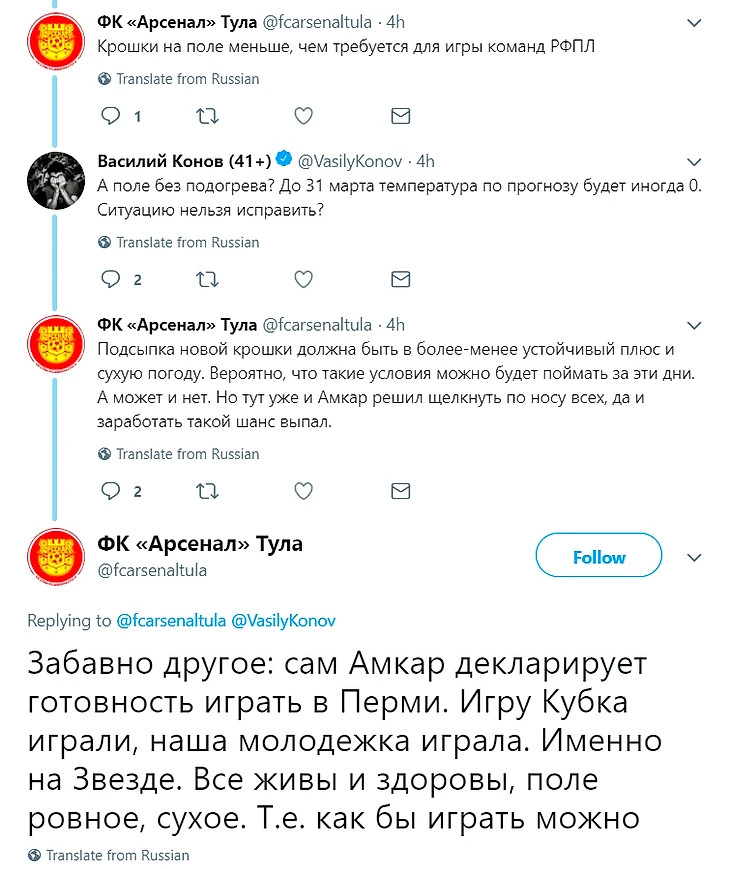The height and width of the screenshot is (869, 730).
Task: Retweet the tweet about Подсыпка новой крошки
Action: tap(208, 491)
